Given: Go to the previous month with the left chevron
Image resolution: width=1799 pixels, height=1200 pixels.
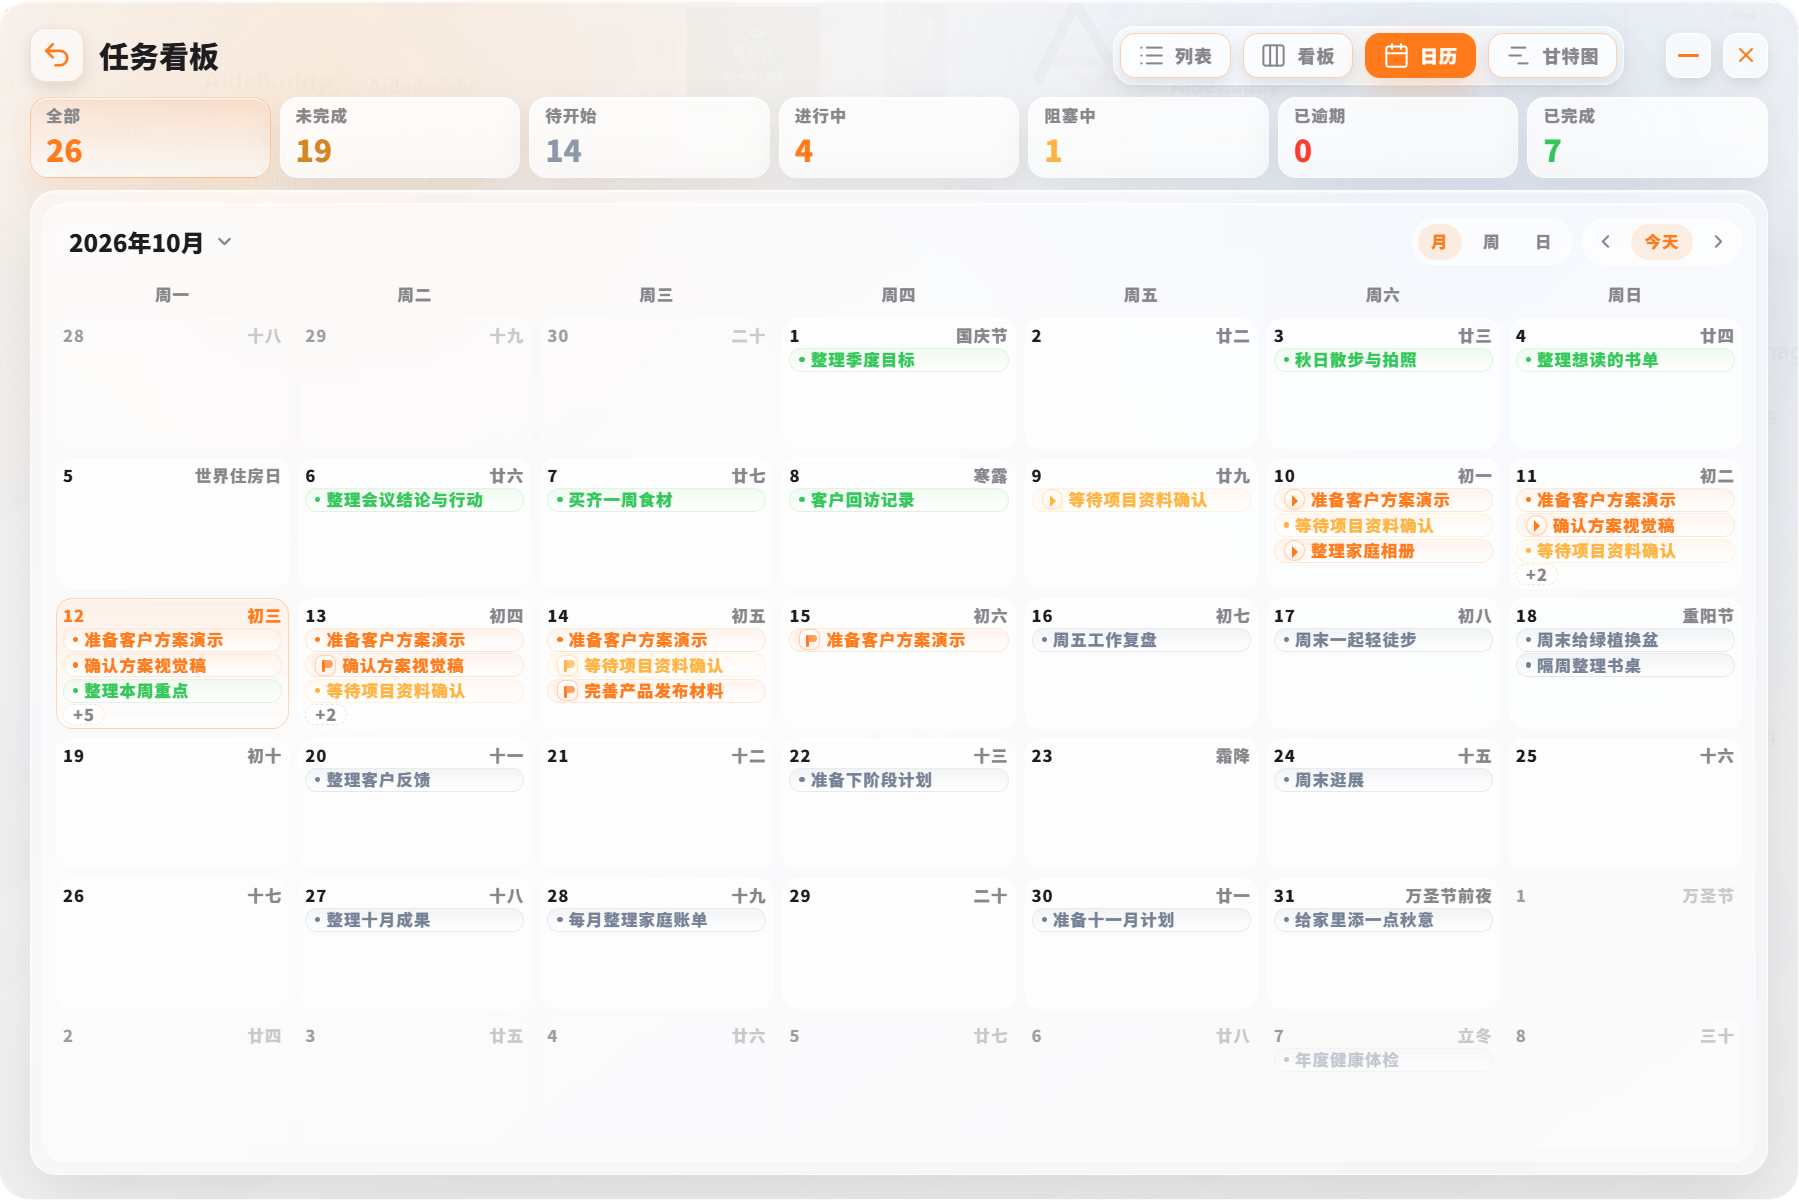Looking at the screenshot, I should click(x=1606, y=242).
